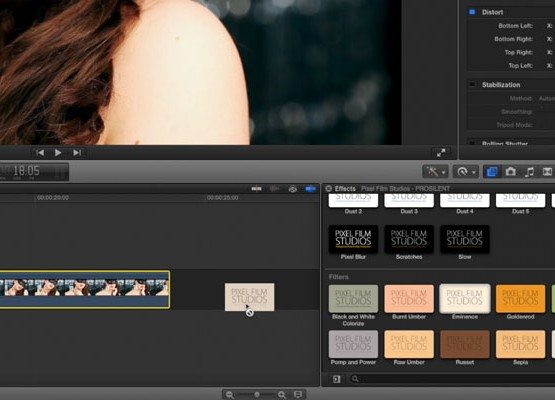
Task: Choose the Eminence filter
Action: tap(465, 299)
